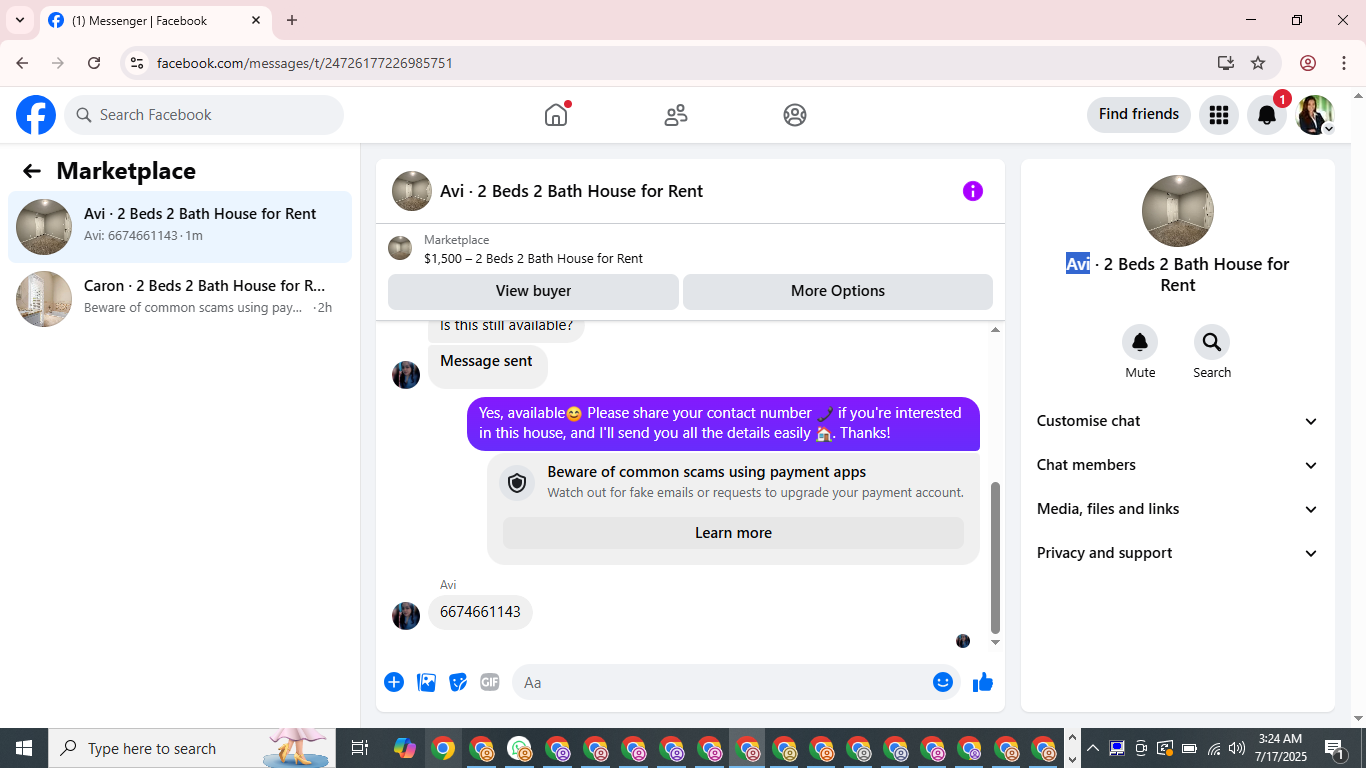Click the View buyer button
This screenshot has height=768, width=1366.
[x=533, y=291]
